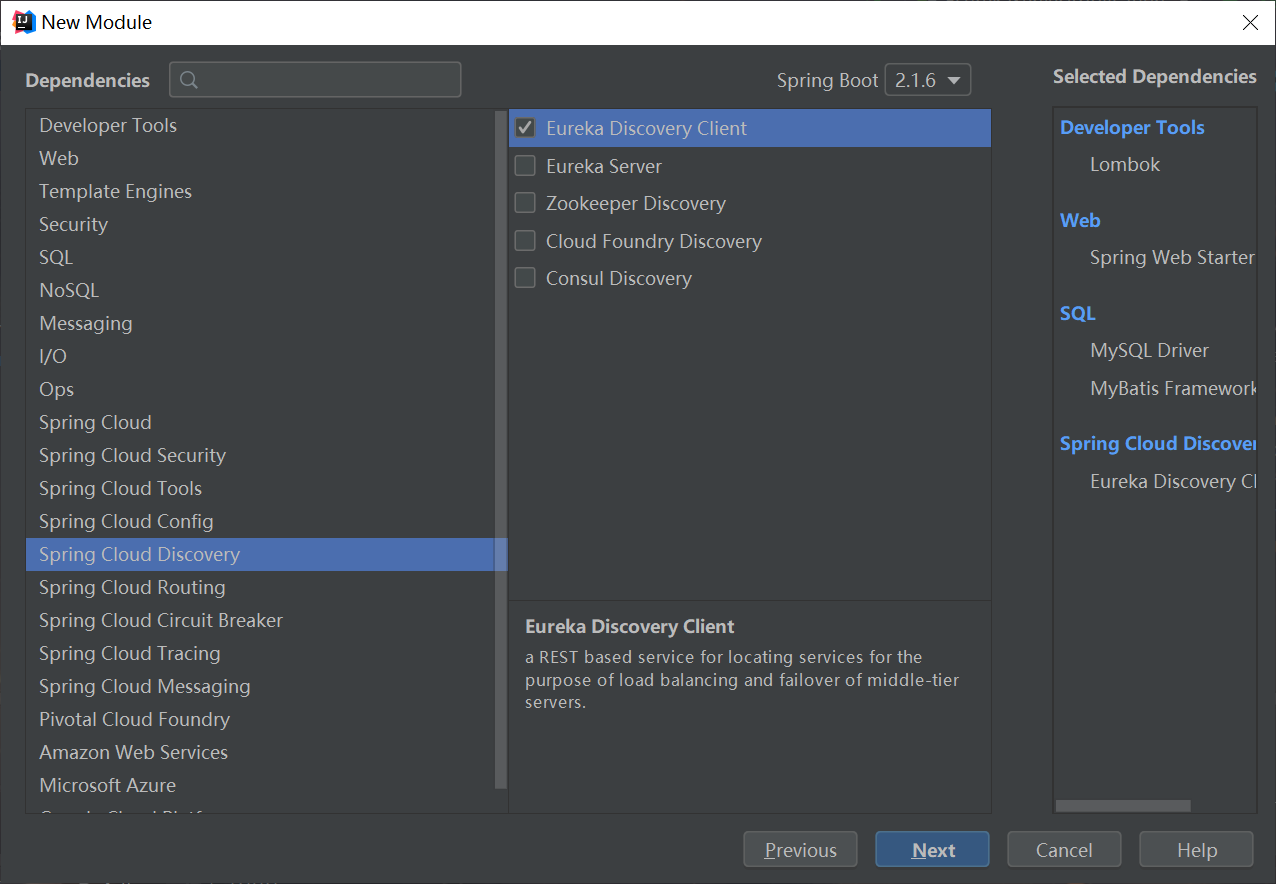The width and height of the screenshot is (1276, 884).
Task: Select SQL in the category list
Action: (x=260, y=257)
